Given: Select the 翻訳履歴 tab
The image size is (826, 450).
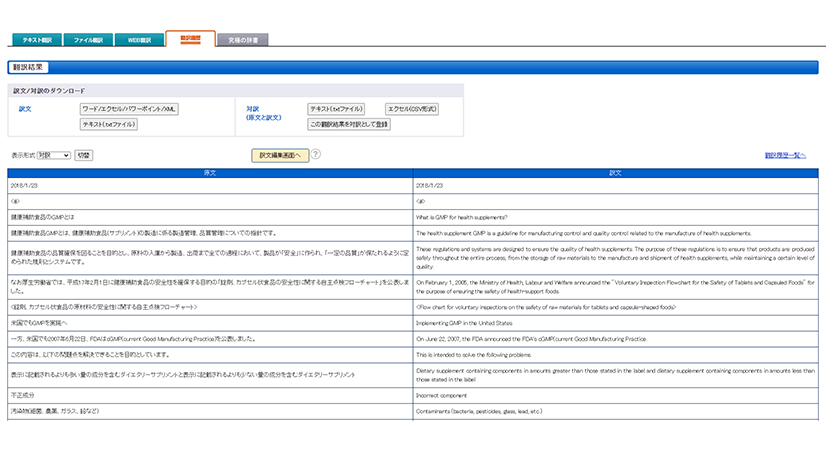Looking at the screenshot, I should 190,38.
